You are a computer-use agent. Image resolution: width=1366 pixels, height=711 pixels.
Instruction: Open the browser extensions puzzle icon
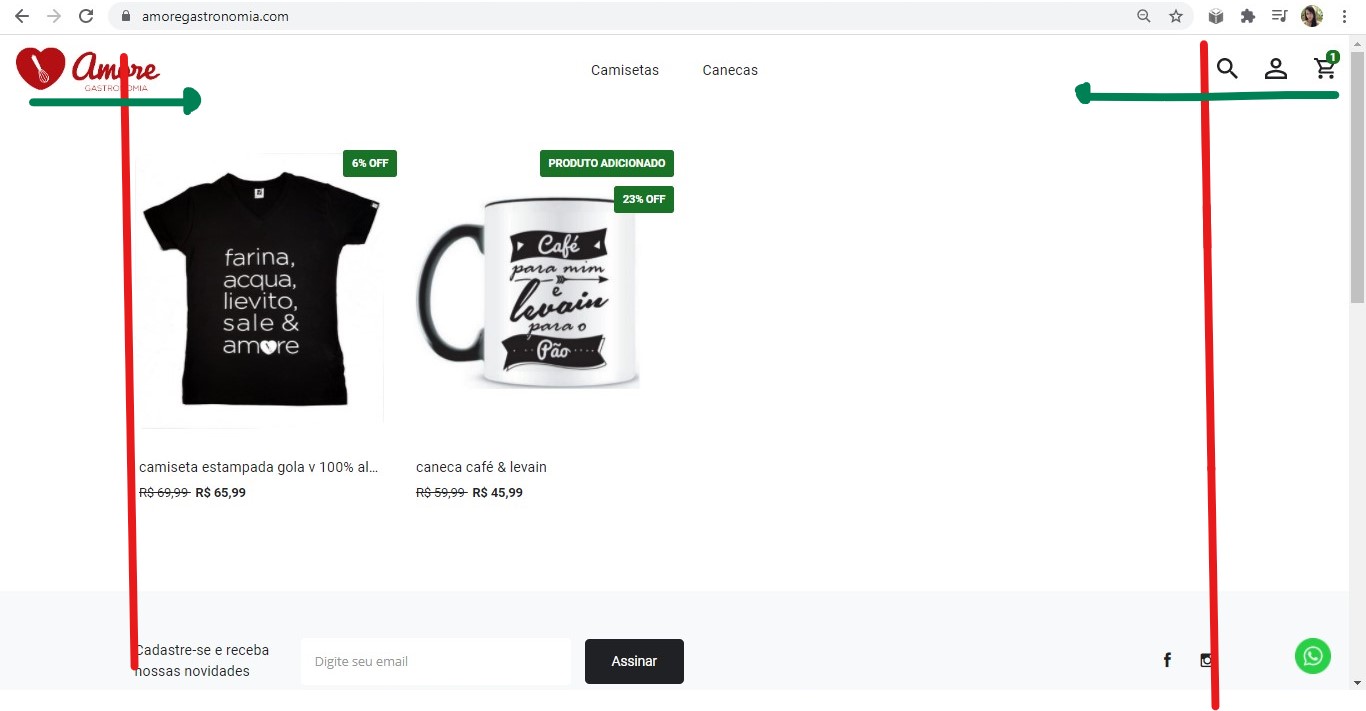tap(1248, 16)
